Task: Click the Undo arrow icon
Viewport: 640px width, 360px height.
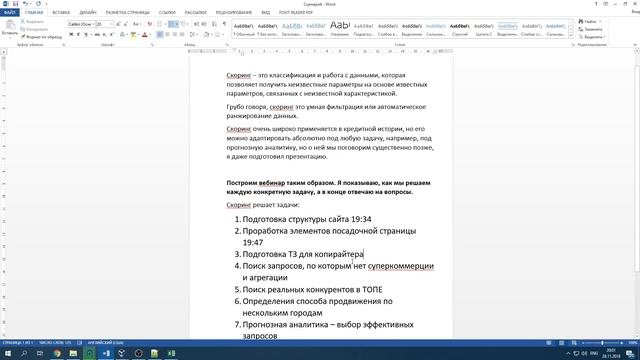Action: pyautogui.click(x=25, y=4)
